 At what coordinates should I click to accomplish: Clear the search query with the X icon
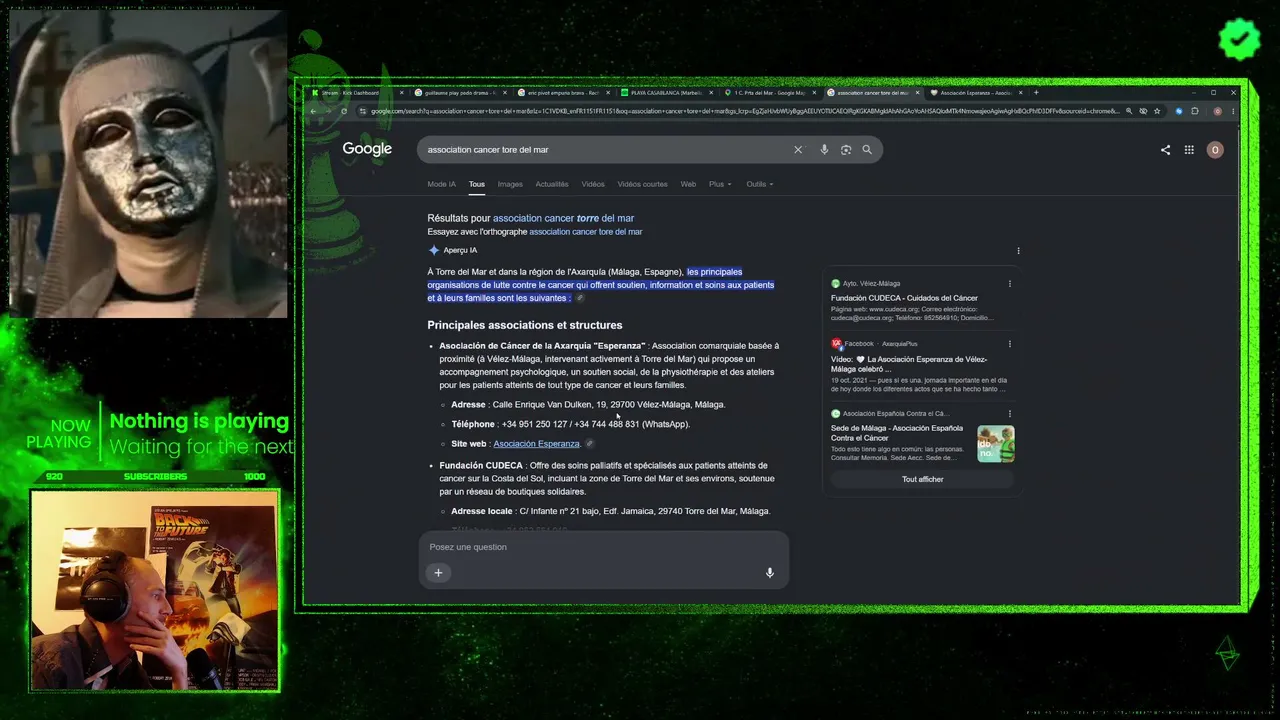click(798, 150)
